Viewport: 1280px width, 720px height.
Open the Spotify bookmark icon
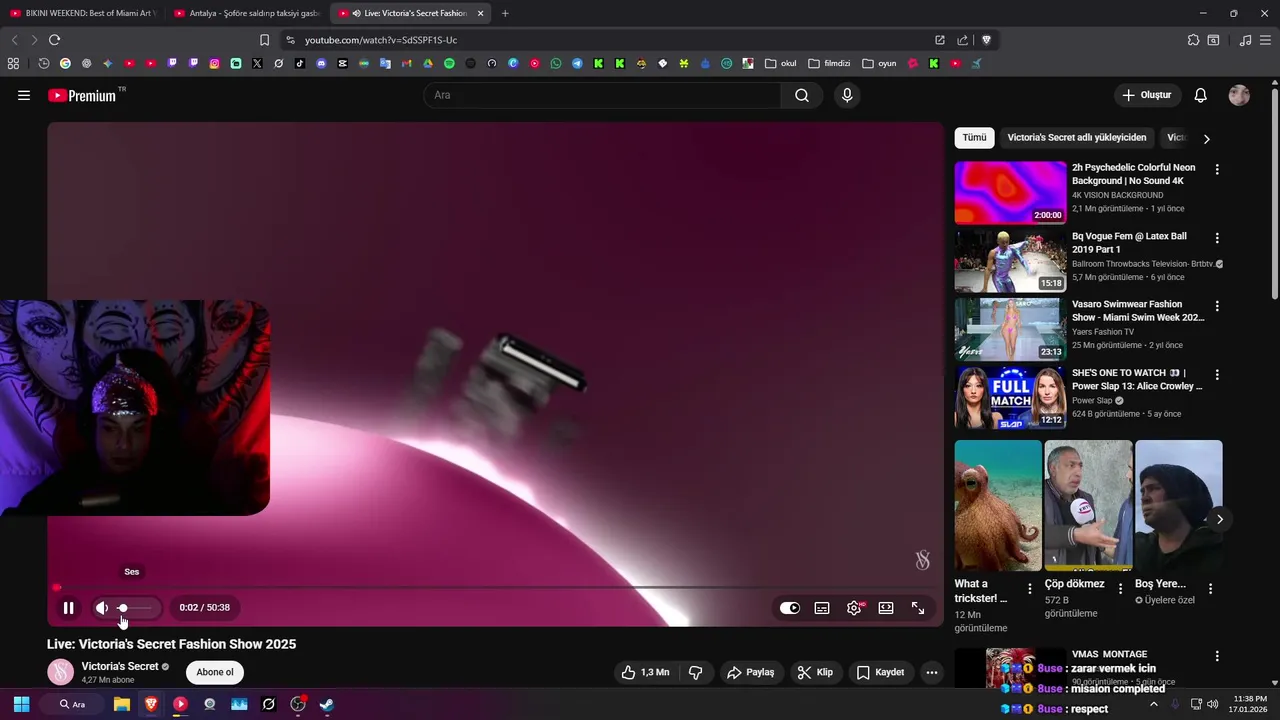pyautogui.click(x=449, y=63)
